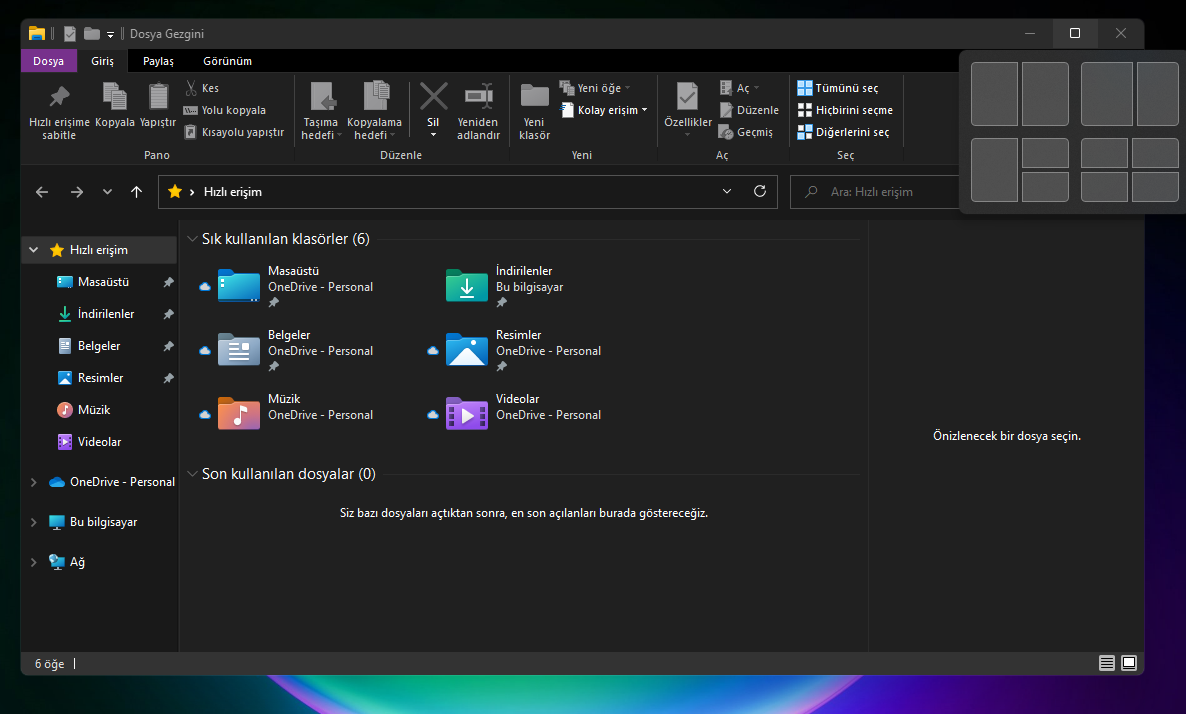Open the İndirilenler folder tile
Screen dimensions: 1186x714
pyautogui.click(x=505, y=286)
